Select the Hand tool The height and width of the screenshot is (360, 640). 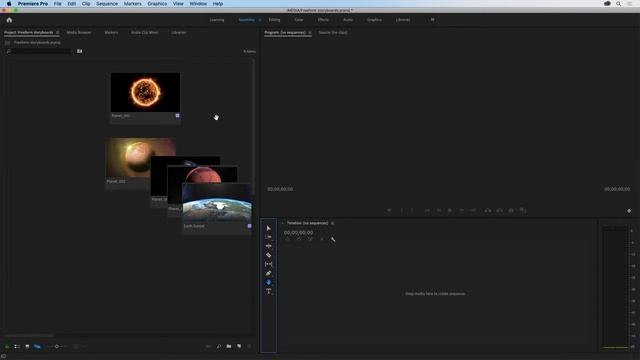click(268, 282)
